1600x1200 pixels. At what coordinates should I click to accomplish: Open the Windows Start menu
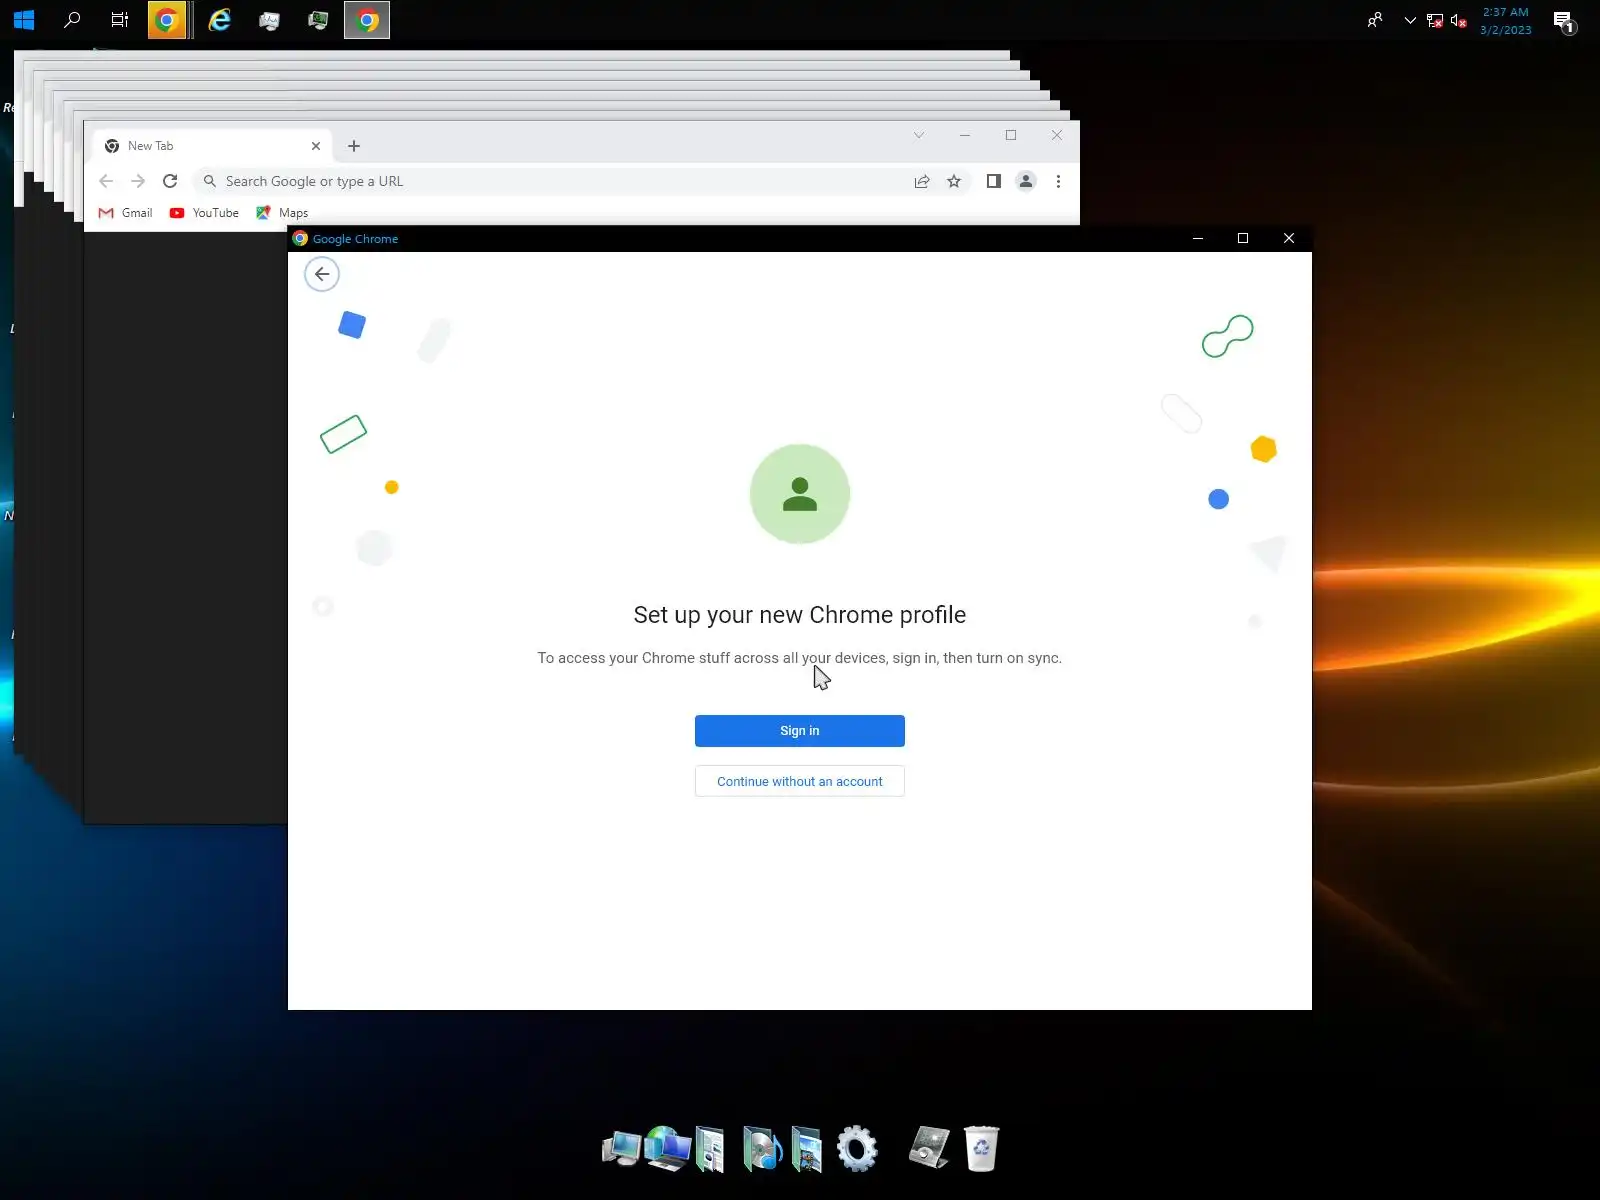coord(24,19)
